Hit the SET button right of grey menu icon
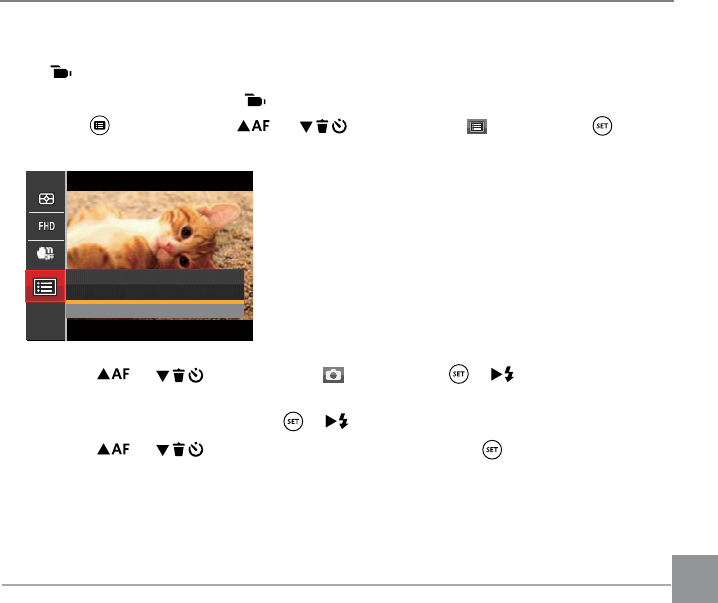Viewport: 718px width, 603px height. point(602,126)
